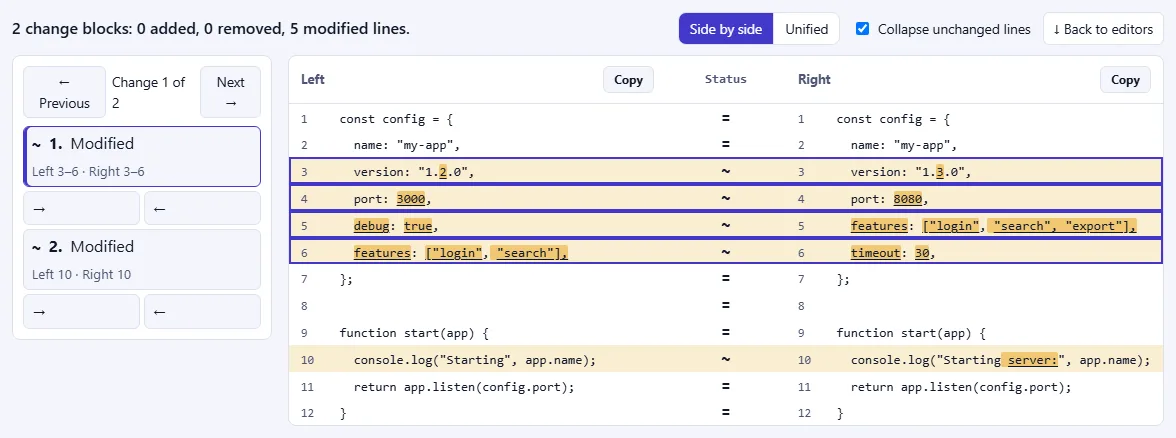Click modified status tilde on line 10
The width and height of the screenshot is (1176, 438).
click(725, 360)
